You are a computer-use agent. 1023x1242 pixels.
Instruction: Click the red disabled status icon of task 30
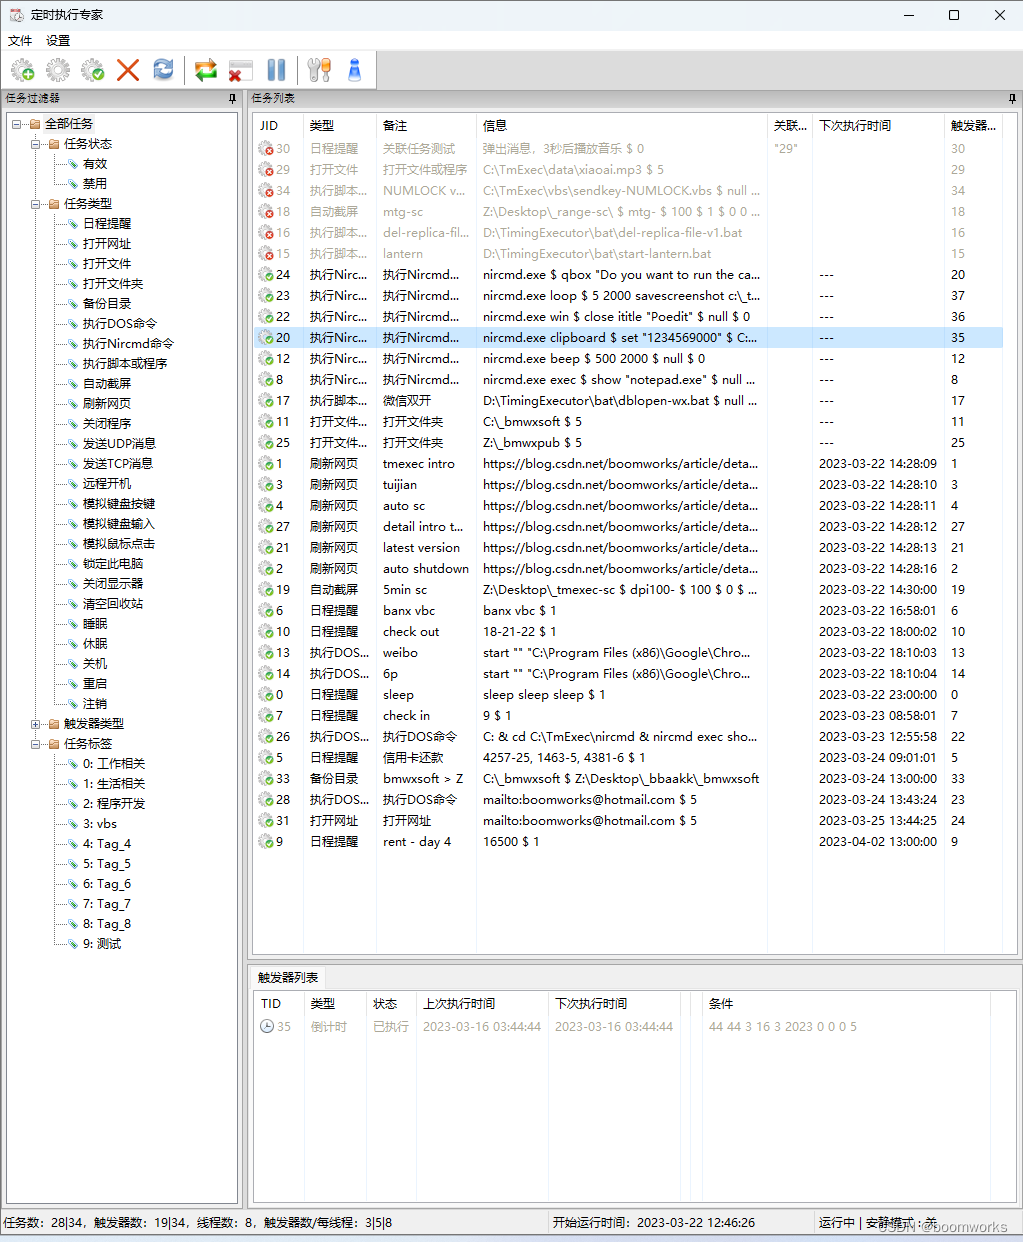point(266,149)
